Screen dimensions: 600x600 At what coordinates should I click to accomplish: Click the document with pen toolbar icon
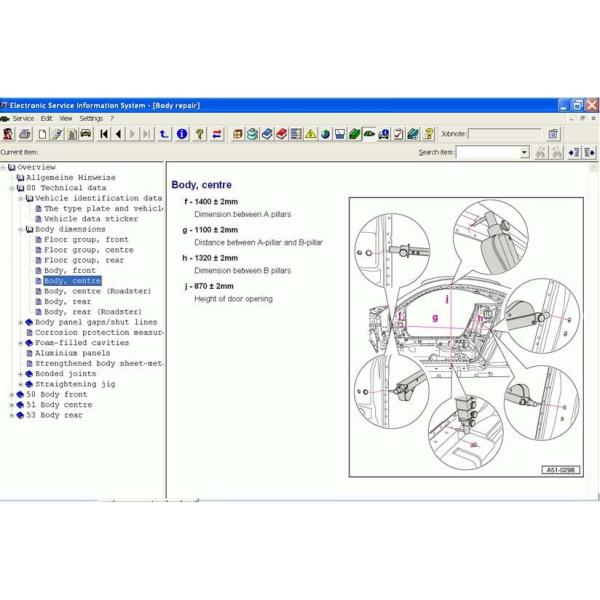click(x=57, y=134)
